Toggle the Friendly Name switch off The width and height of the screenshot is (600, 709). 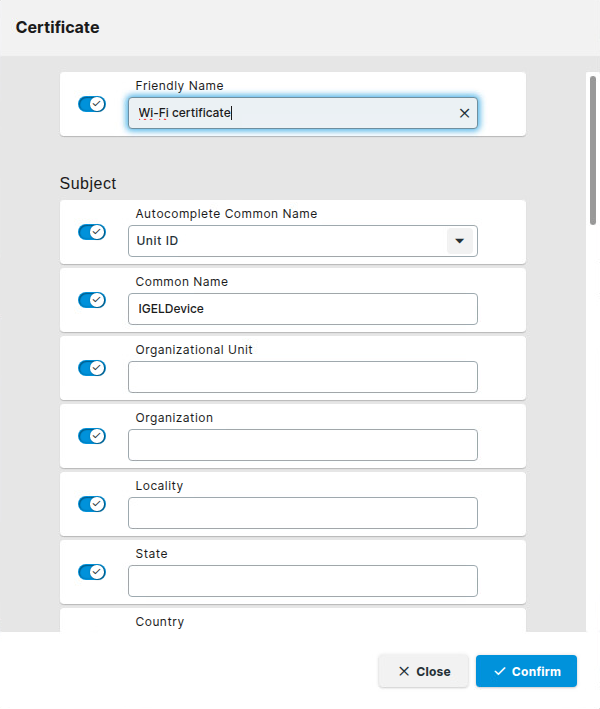tap(92, 104)
